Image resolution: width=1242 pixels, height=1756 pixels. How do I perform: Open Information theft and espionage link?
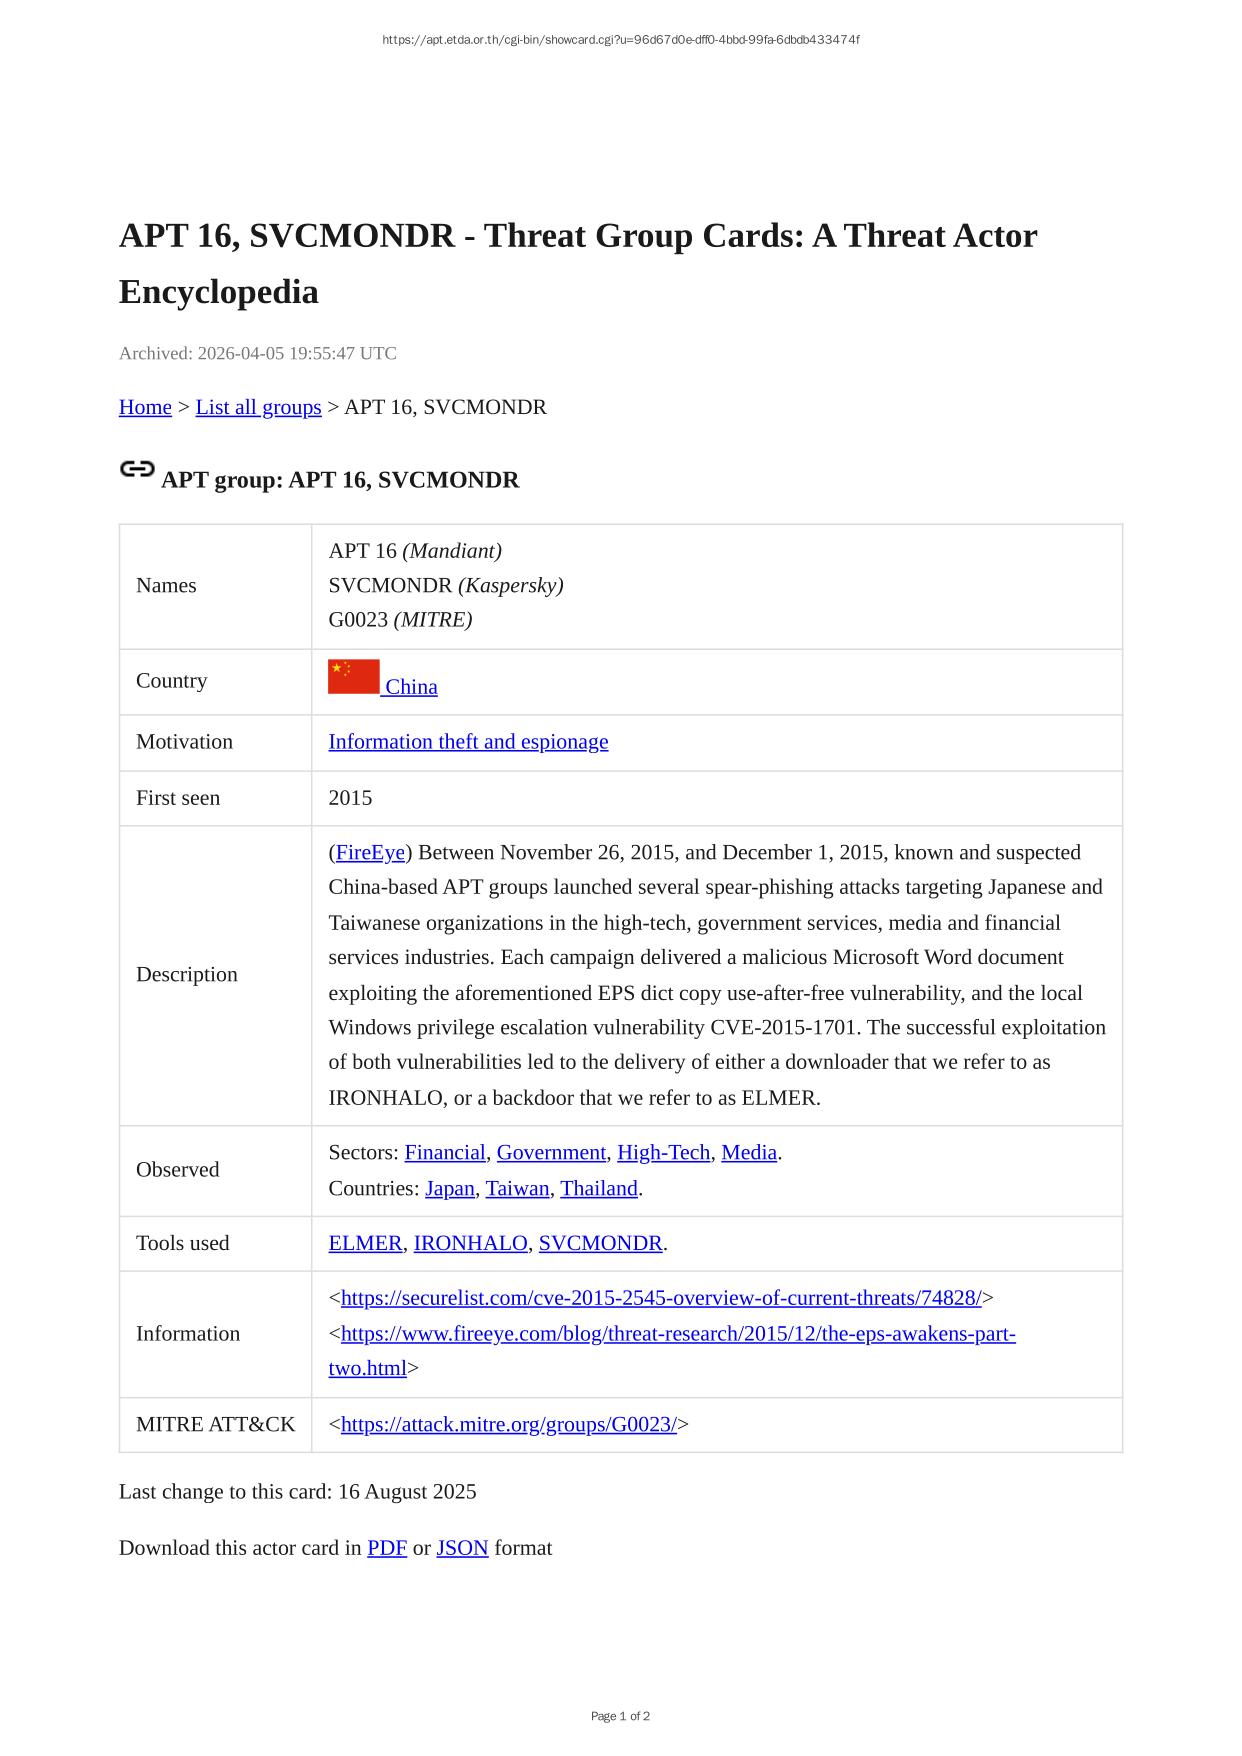(468, 742)
